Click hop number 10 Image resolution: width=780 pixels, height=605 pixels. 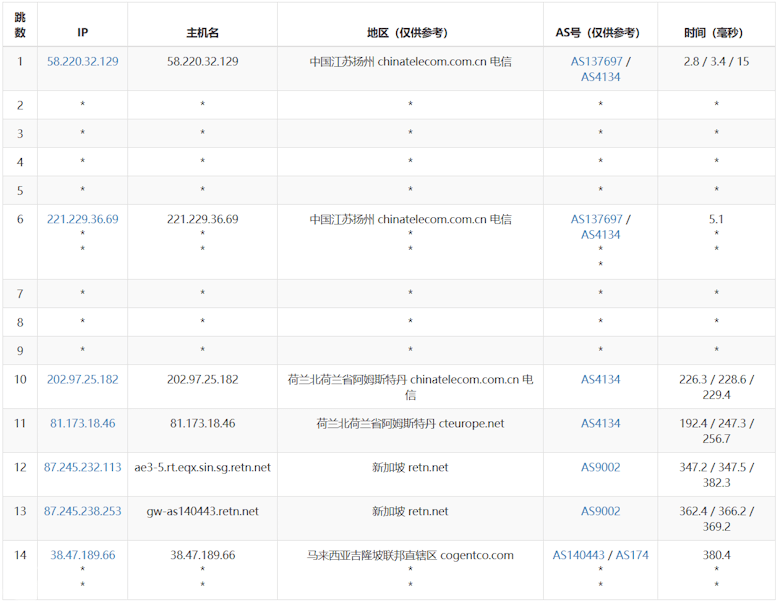pos(20,379)
